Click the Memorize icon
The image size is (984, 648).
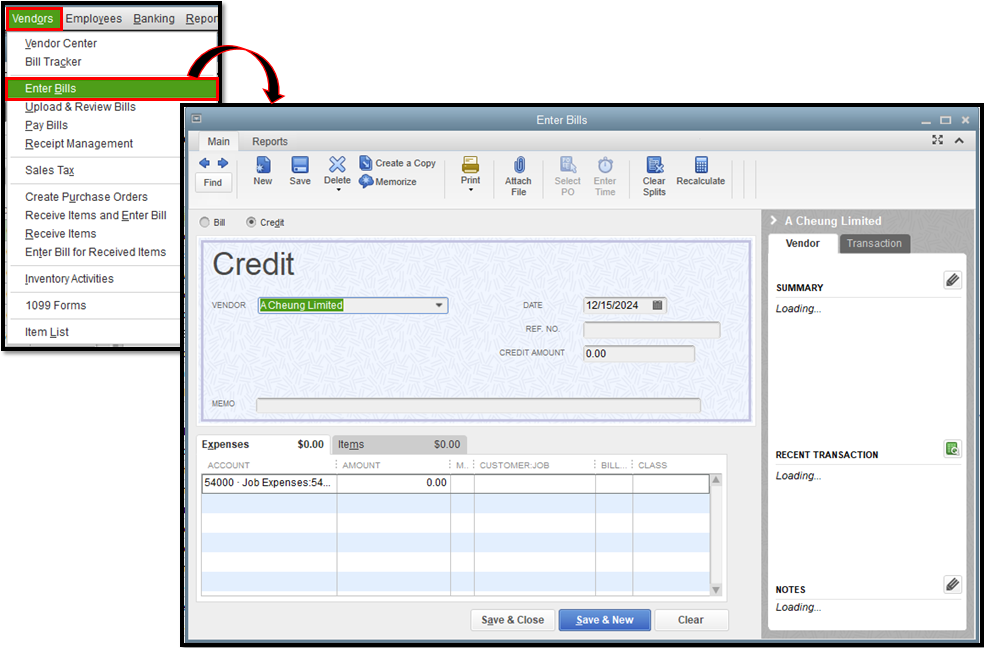pos(366,181)
